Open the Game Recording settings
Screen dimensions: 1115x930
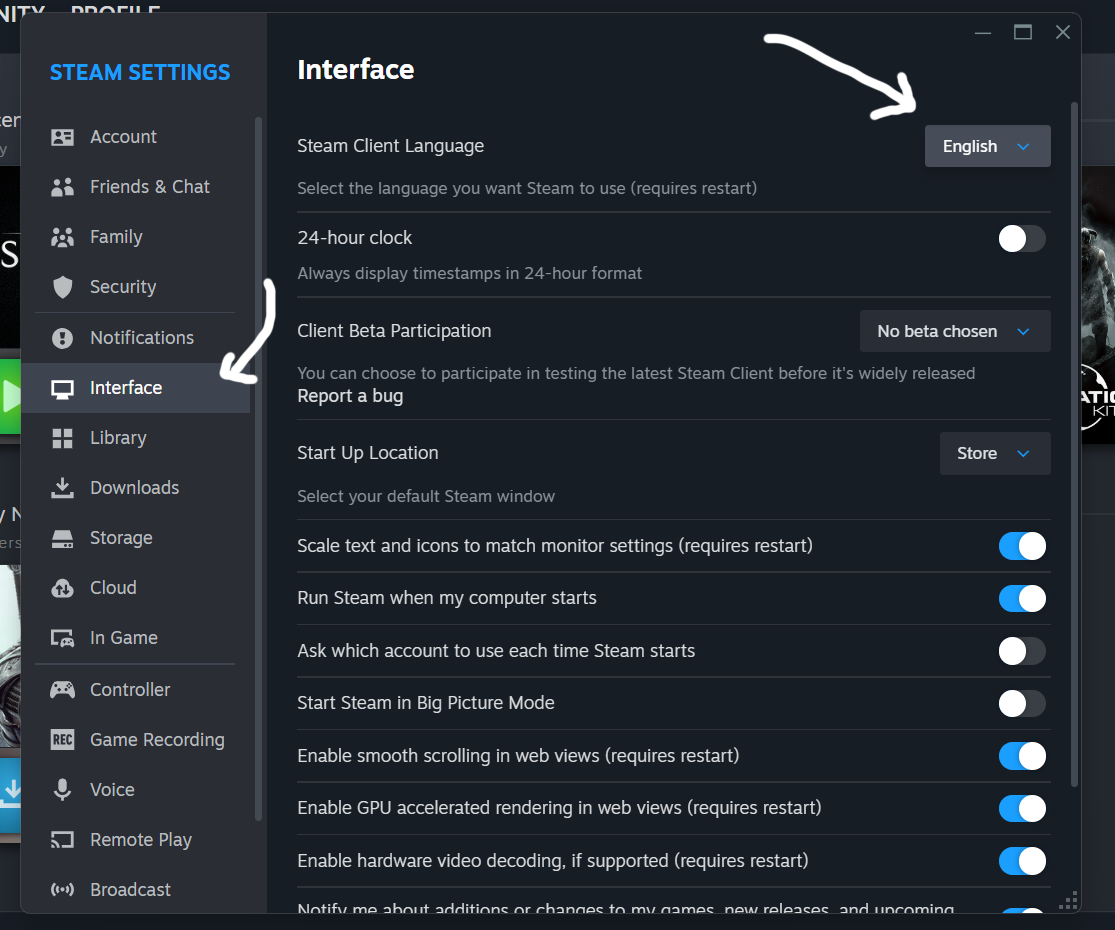click(x=135, y=739)
